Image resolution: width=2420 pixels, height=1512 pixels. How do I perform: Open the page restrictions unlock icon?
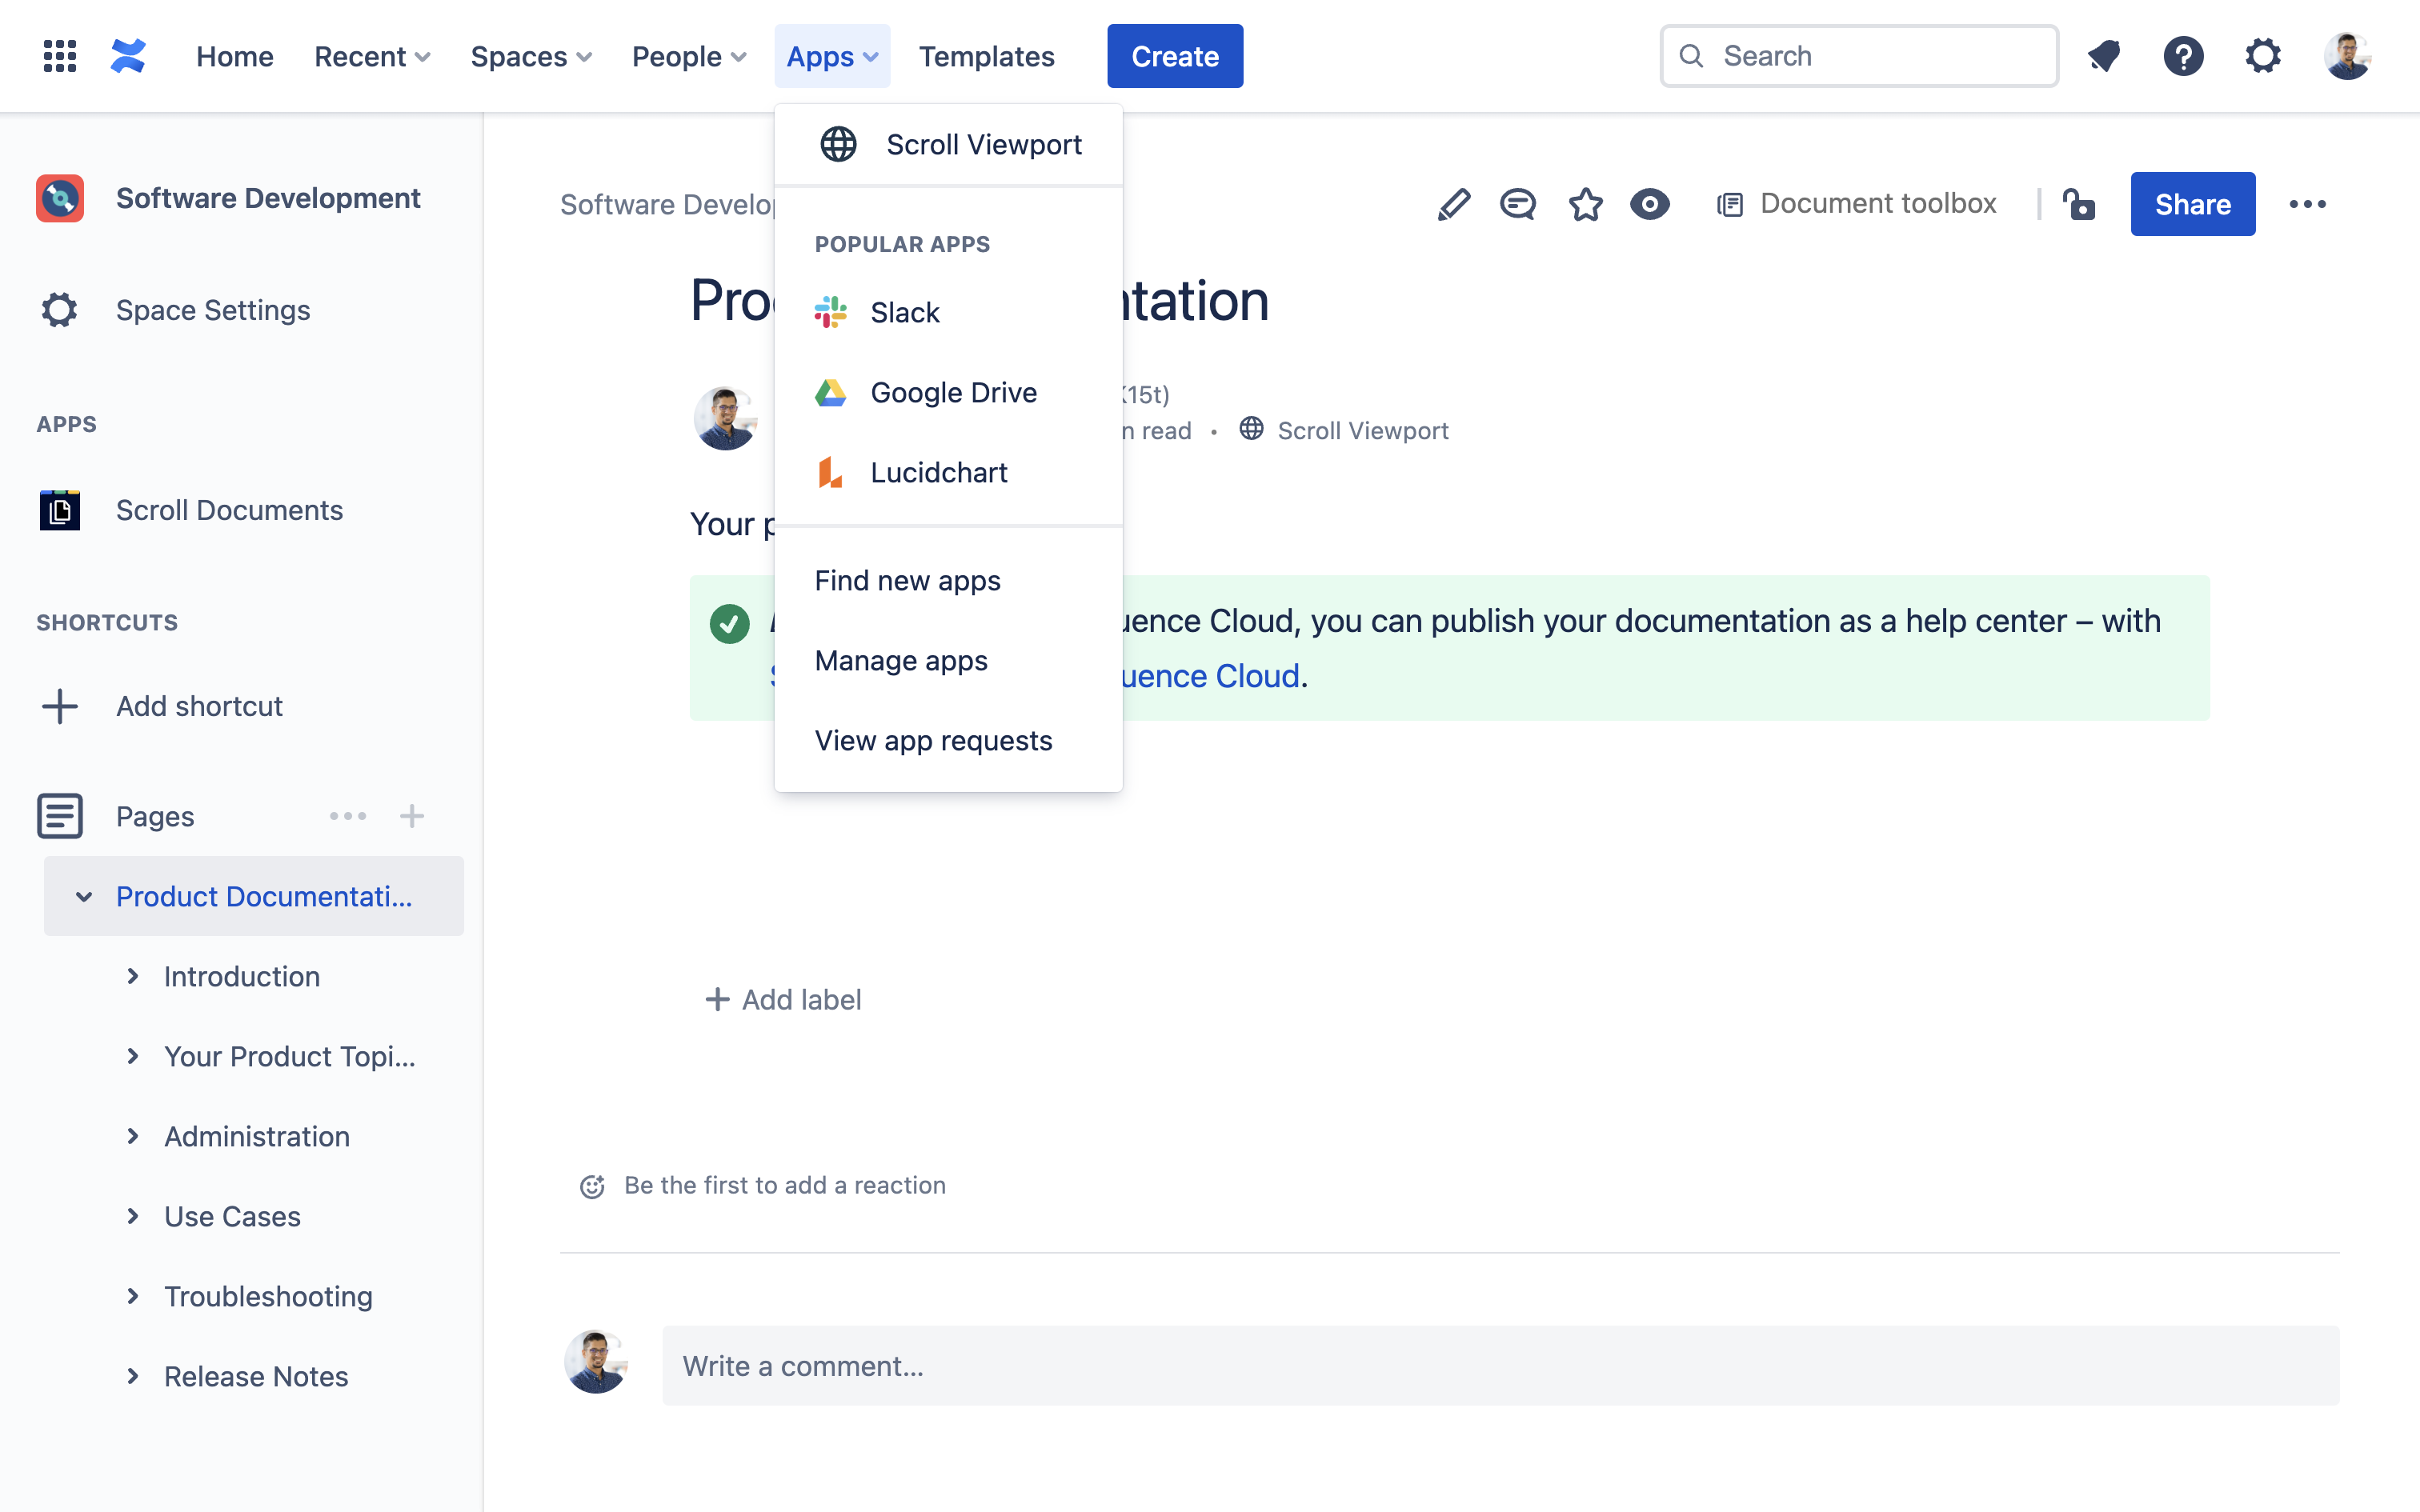(2079, 204)
